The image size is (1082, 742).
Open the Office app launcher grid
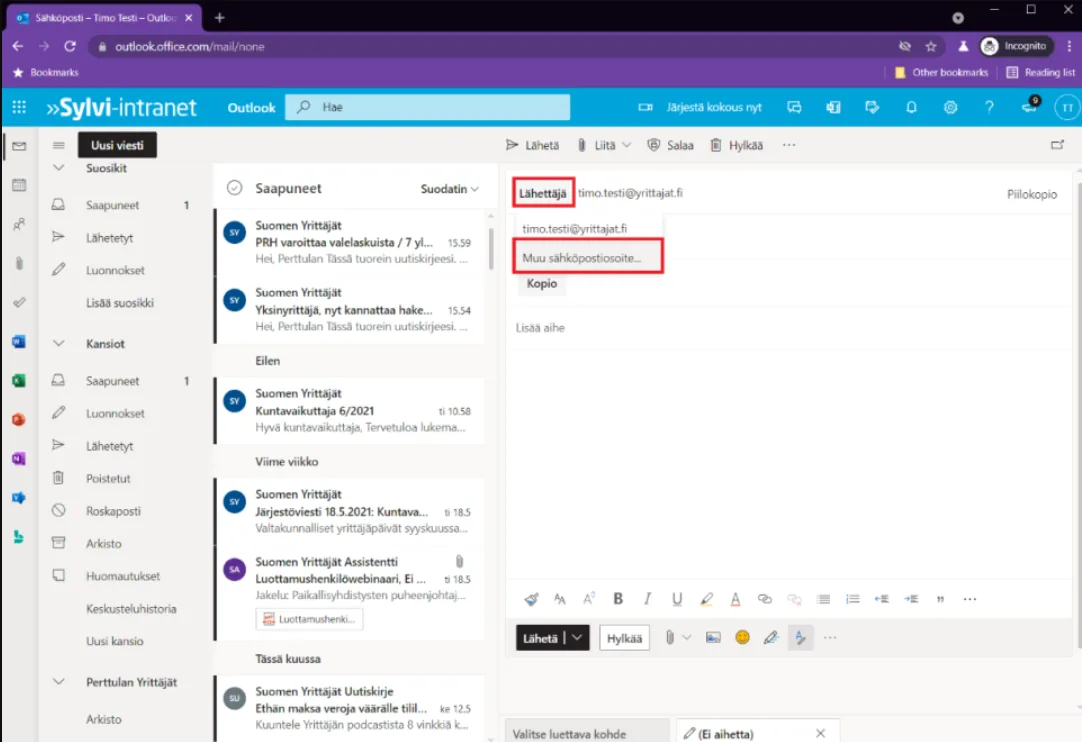(x=19, y=108)
